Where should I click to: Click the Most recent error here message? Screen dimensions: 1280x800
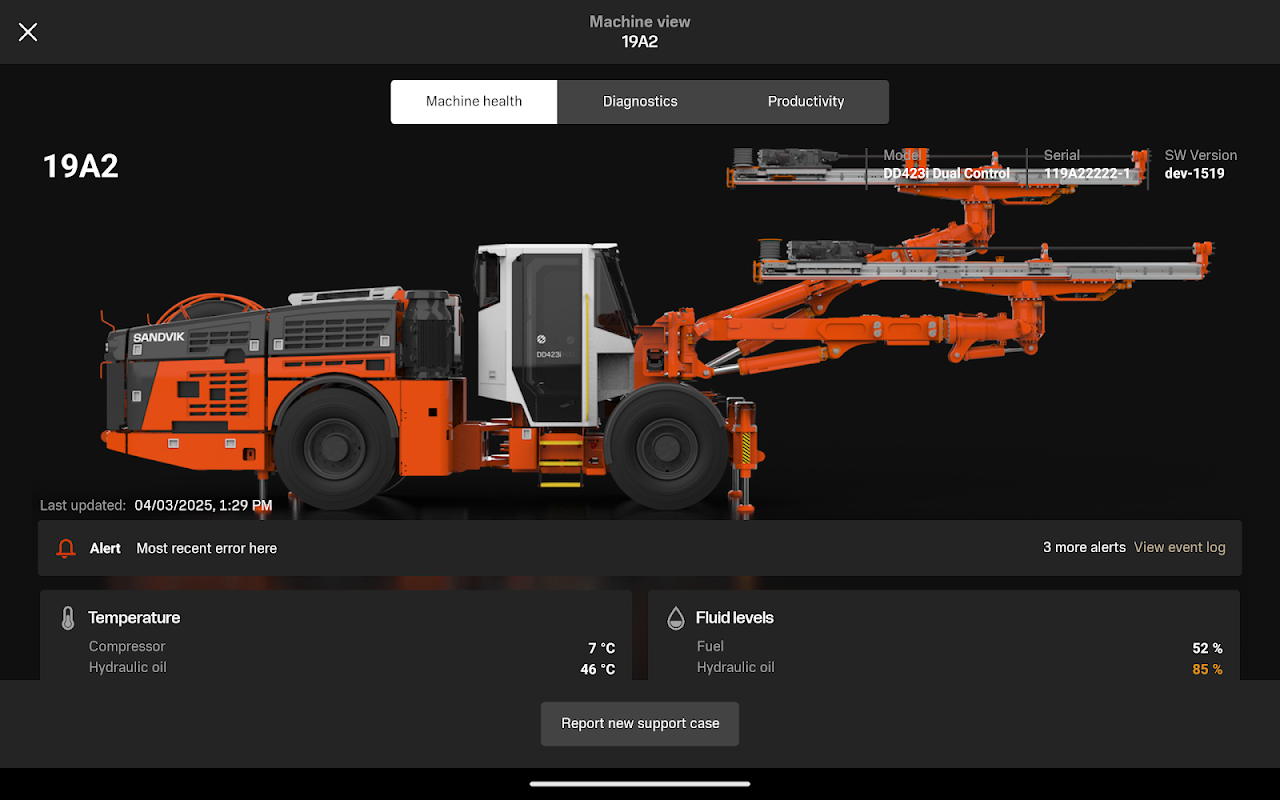(x=207, y=548)
